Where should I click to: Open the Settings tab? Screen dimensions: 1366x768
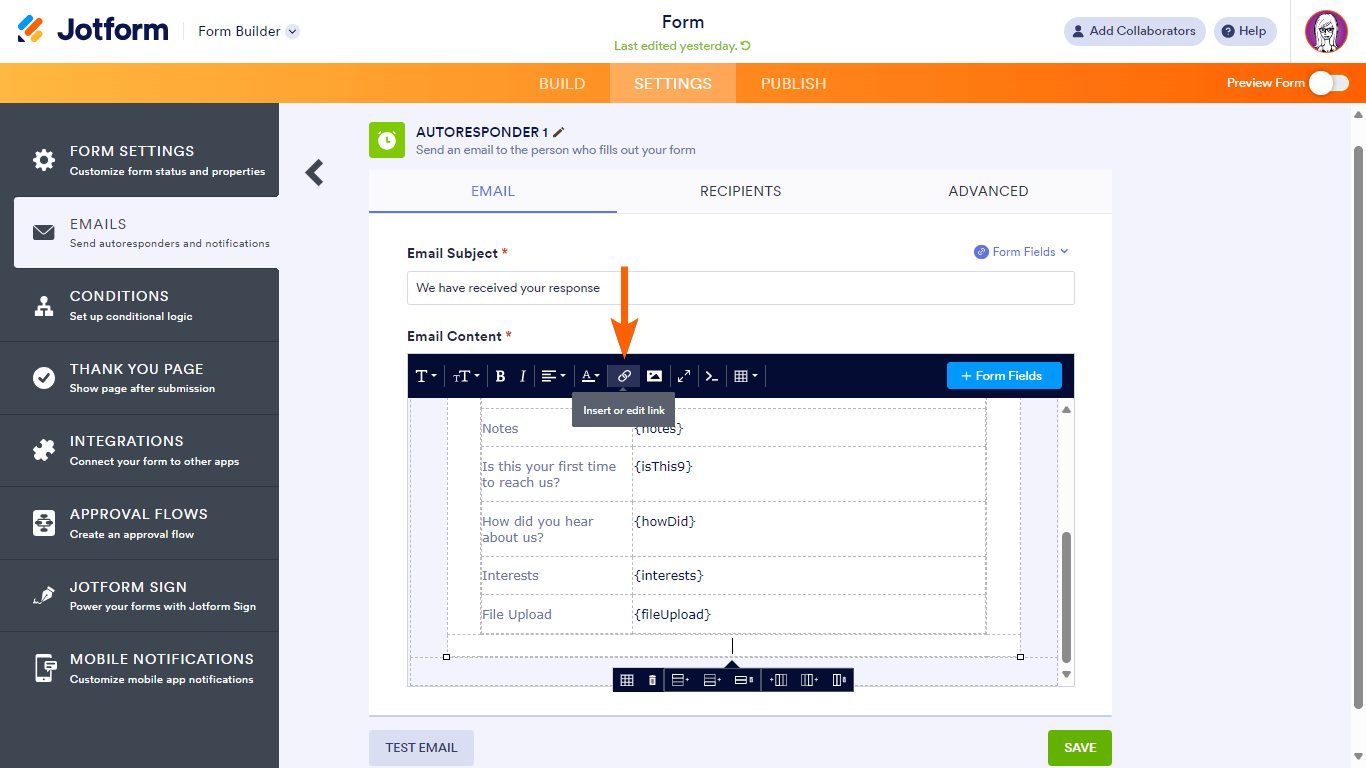point(673,83)
